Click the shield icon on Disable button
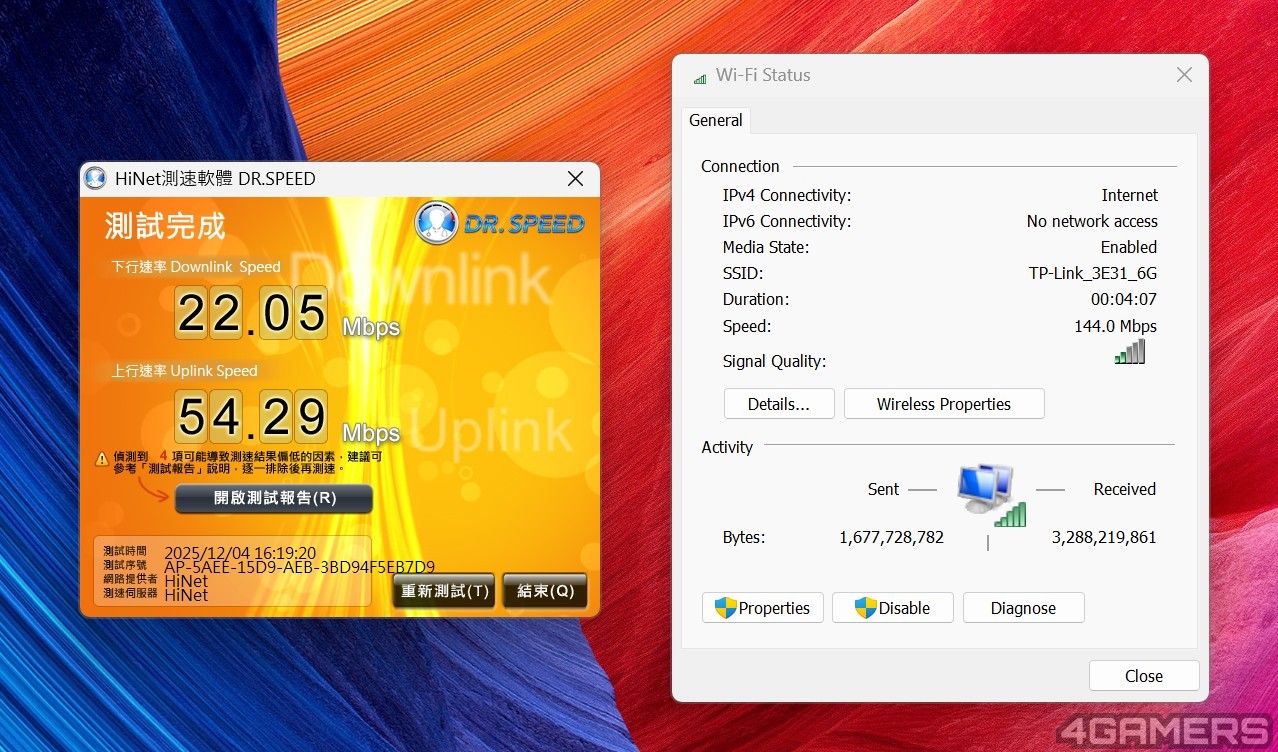1278x752 pixels. [865, 608]
